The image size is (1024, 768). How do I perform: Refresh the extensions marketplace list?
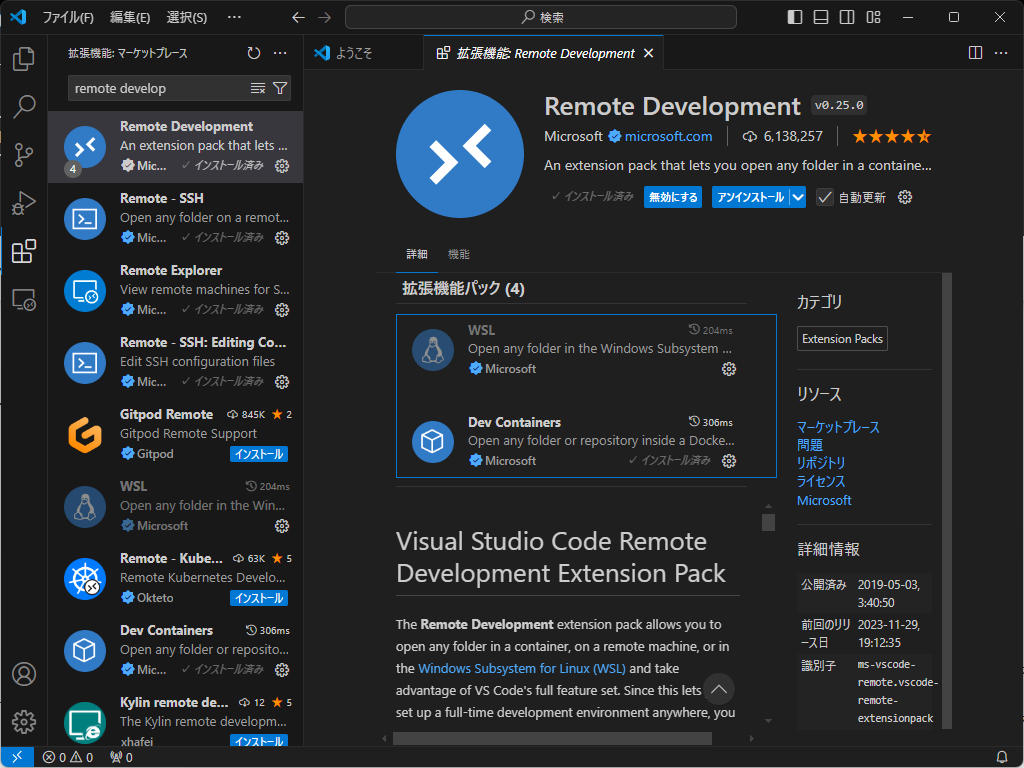pyautogui.click(x=254, y=53)
